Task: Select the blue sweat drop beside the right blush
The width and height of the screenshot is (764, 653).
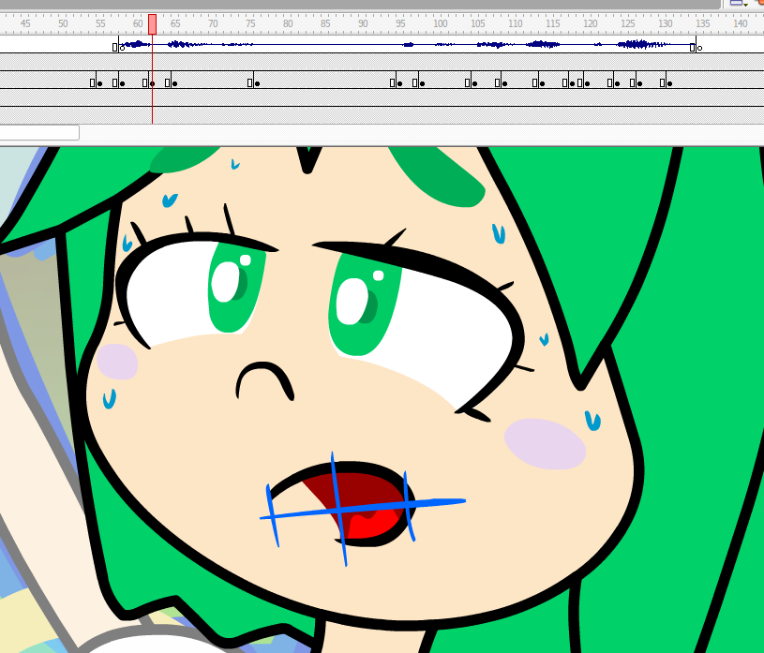Action: [x=593, y=420]
